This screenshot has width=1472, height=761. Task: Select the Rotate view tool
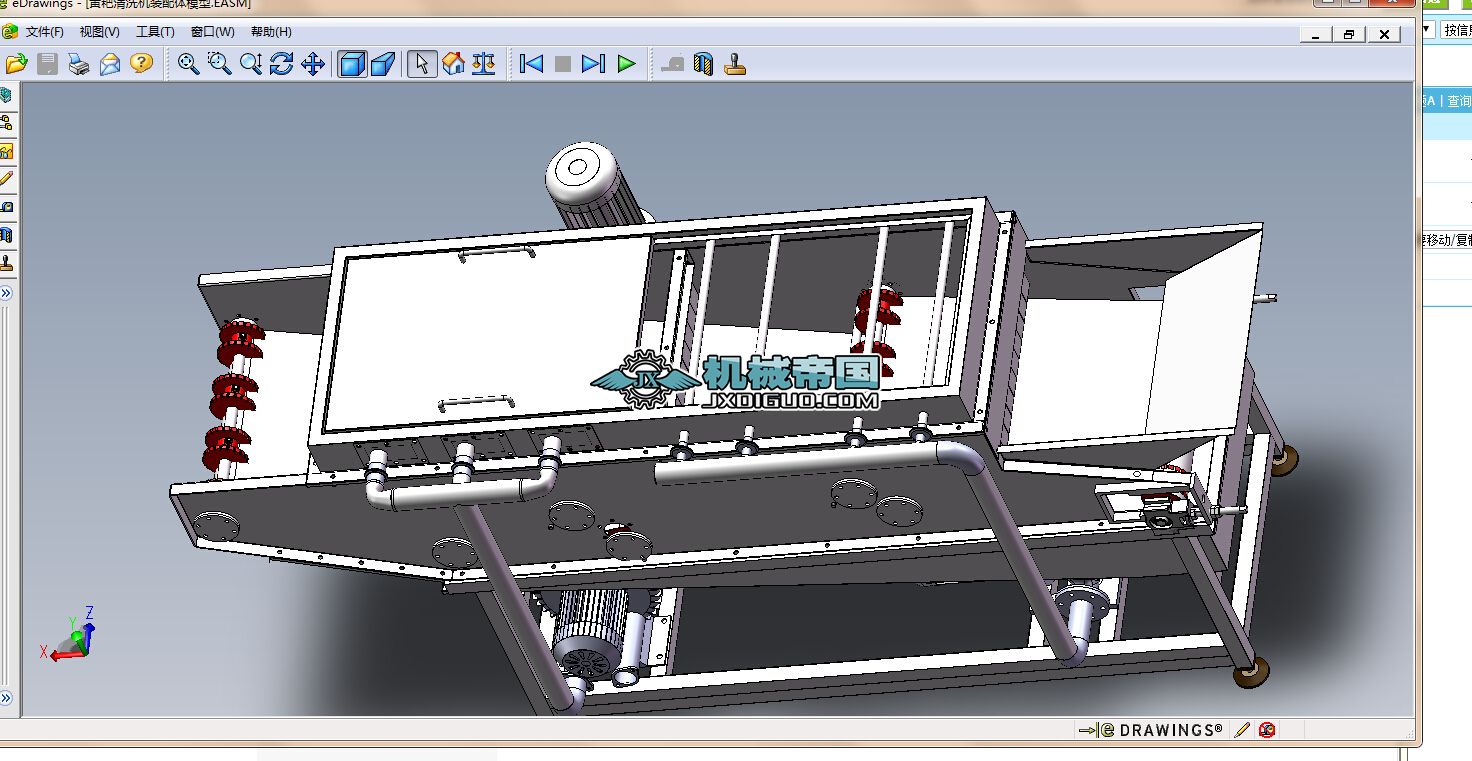pos(282,64)
